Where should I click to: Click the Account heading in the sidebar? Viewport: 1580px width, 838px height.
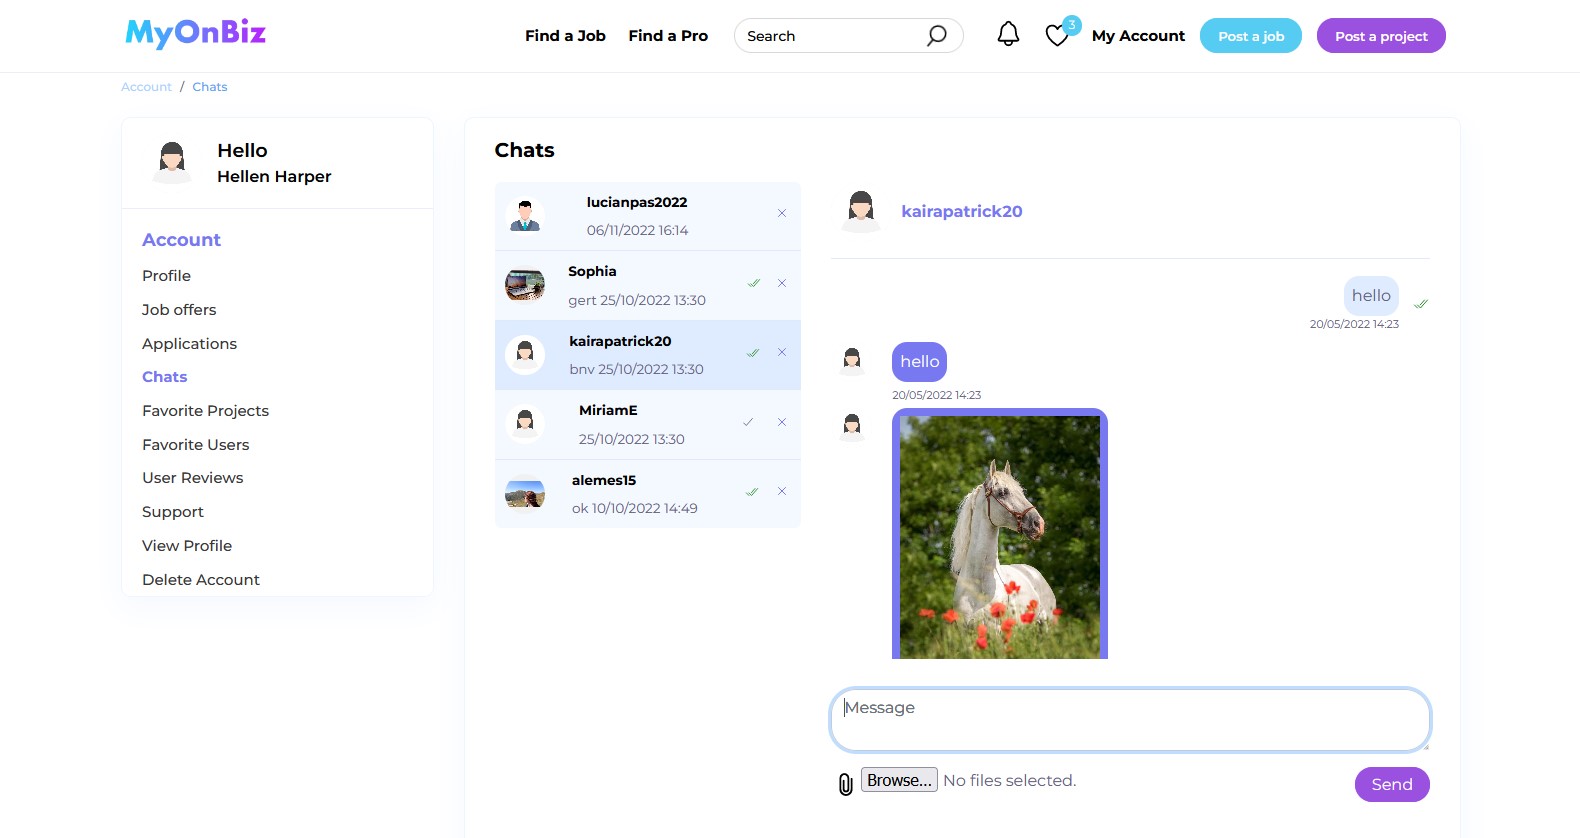click(x=181, y=240)
